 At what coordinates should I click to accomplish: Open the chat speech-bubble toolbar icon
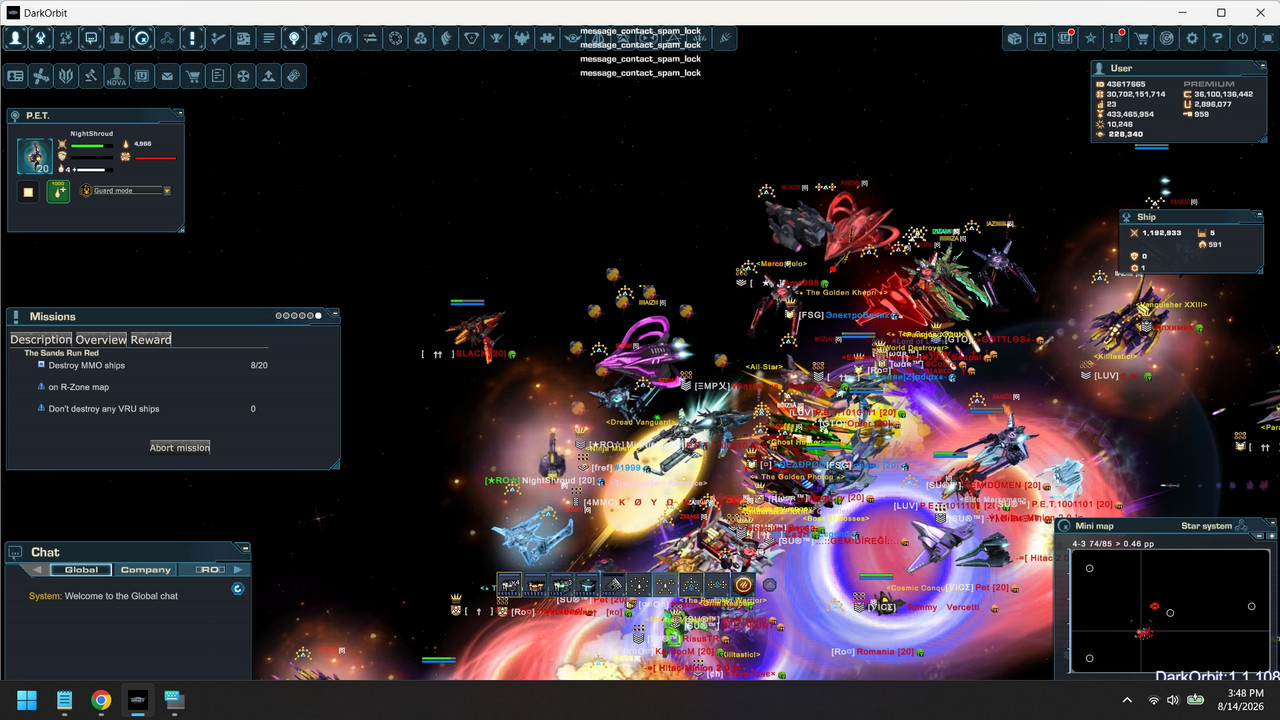pyautogui.click(x=91, y=39)
